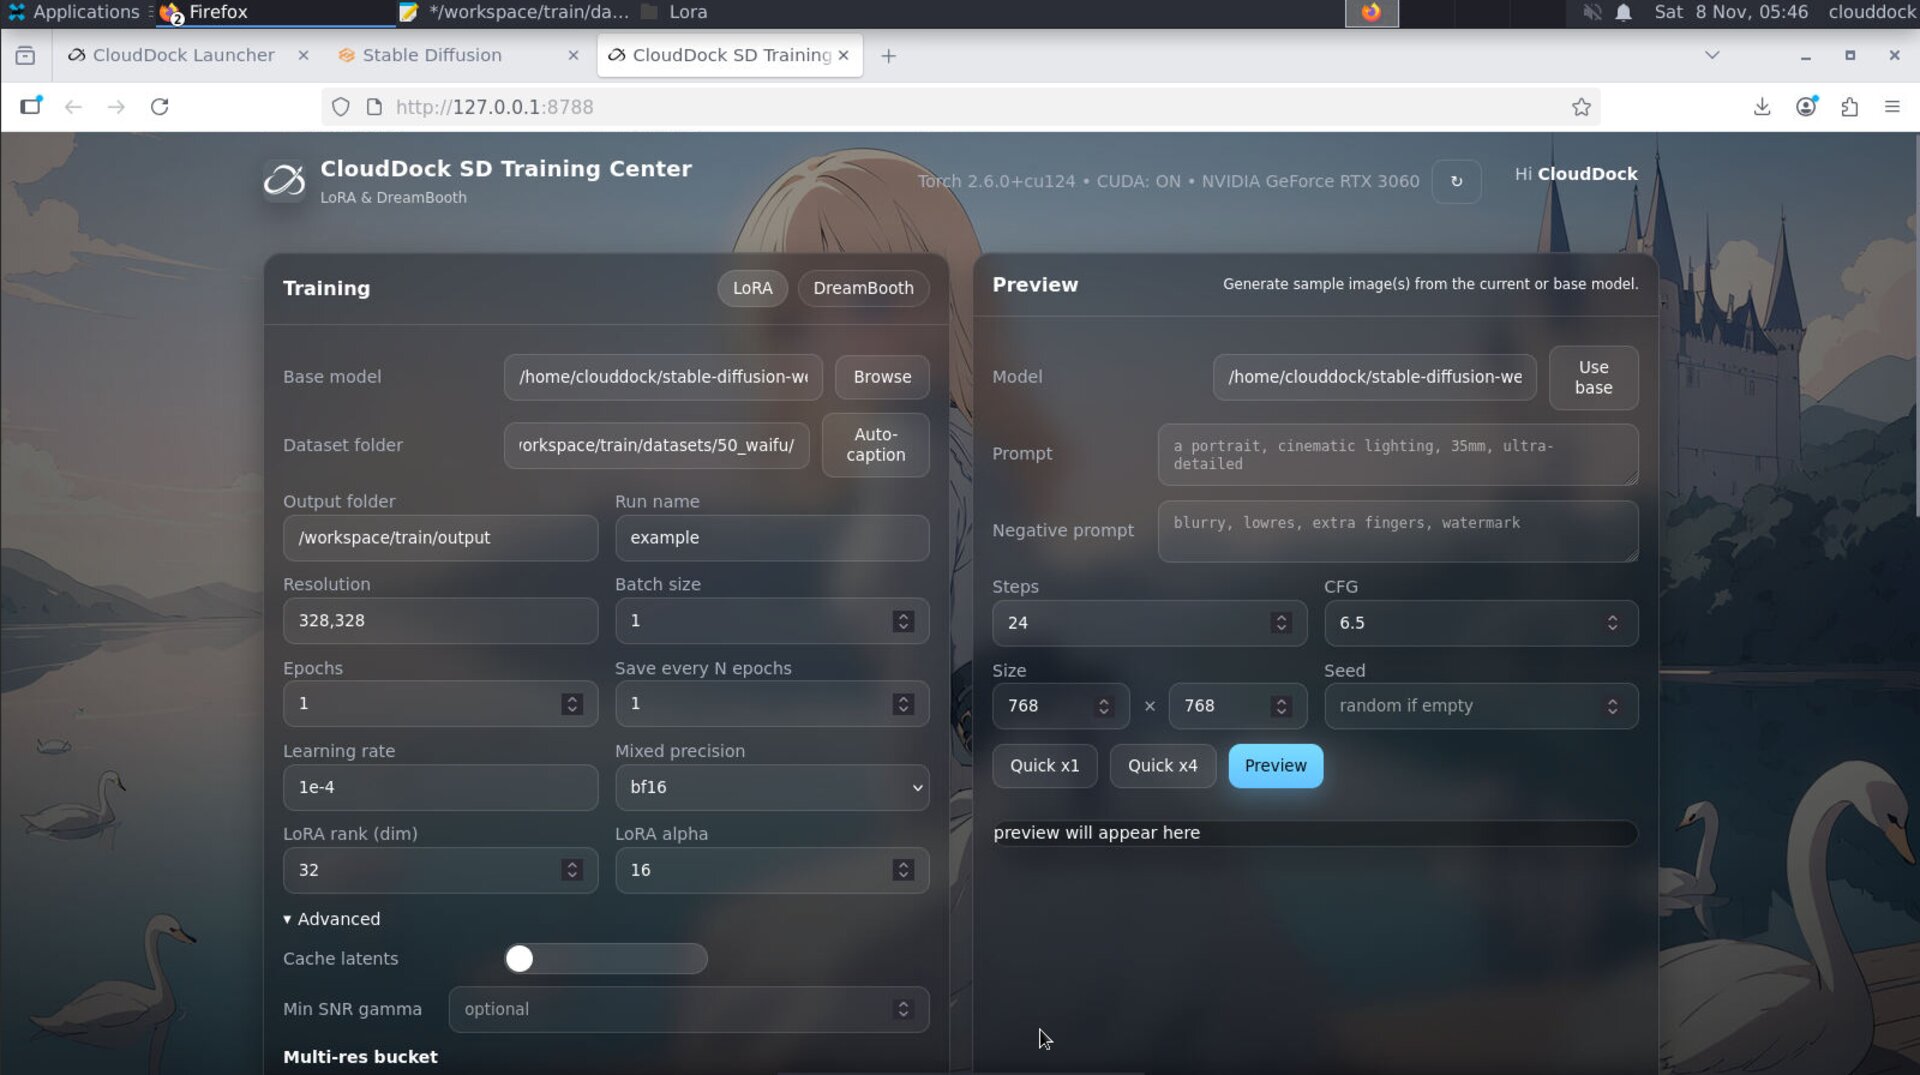Click the refresh device info icon button
The width and height of the screenshot is (1920, 1075).
[x=1456, y=181]
